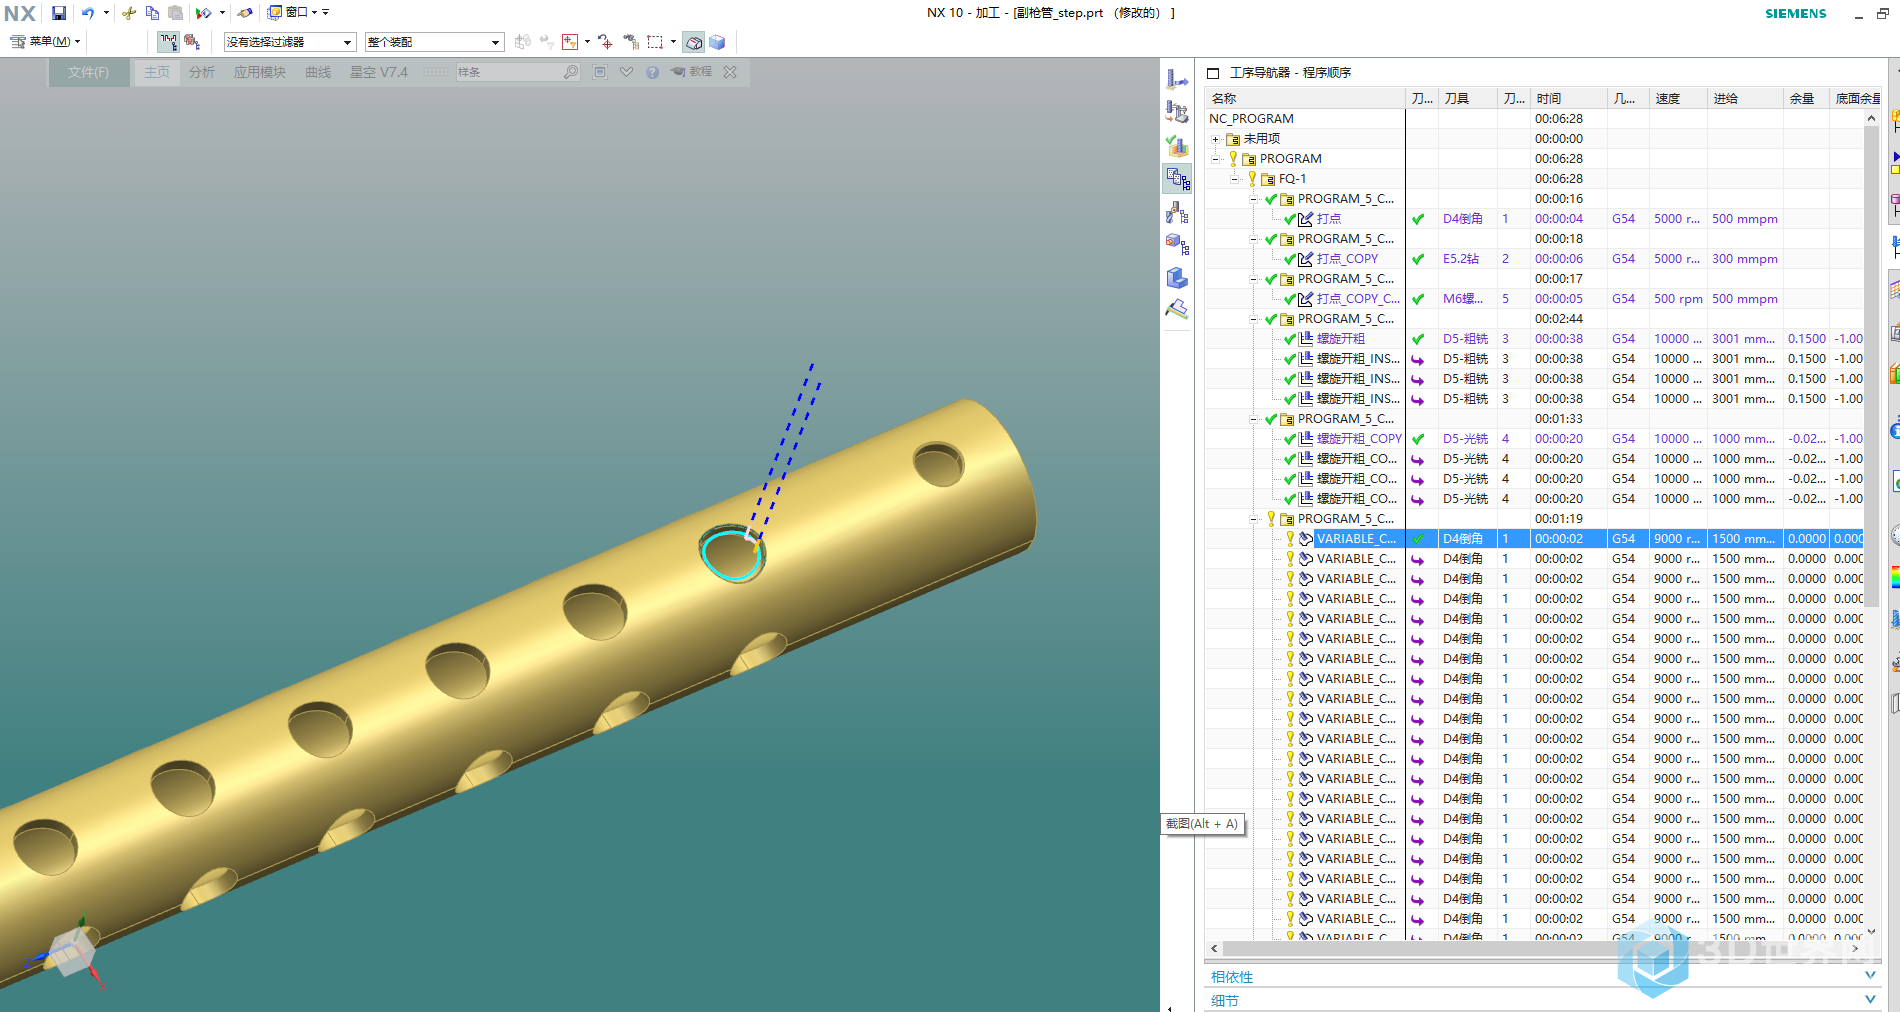The image size is (1900, 1012).
Task: Click the blue help question mark icon
Action: pos(652,72)
